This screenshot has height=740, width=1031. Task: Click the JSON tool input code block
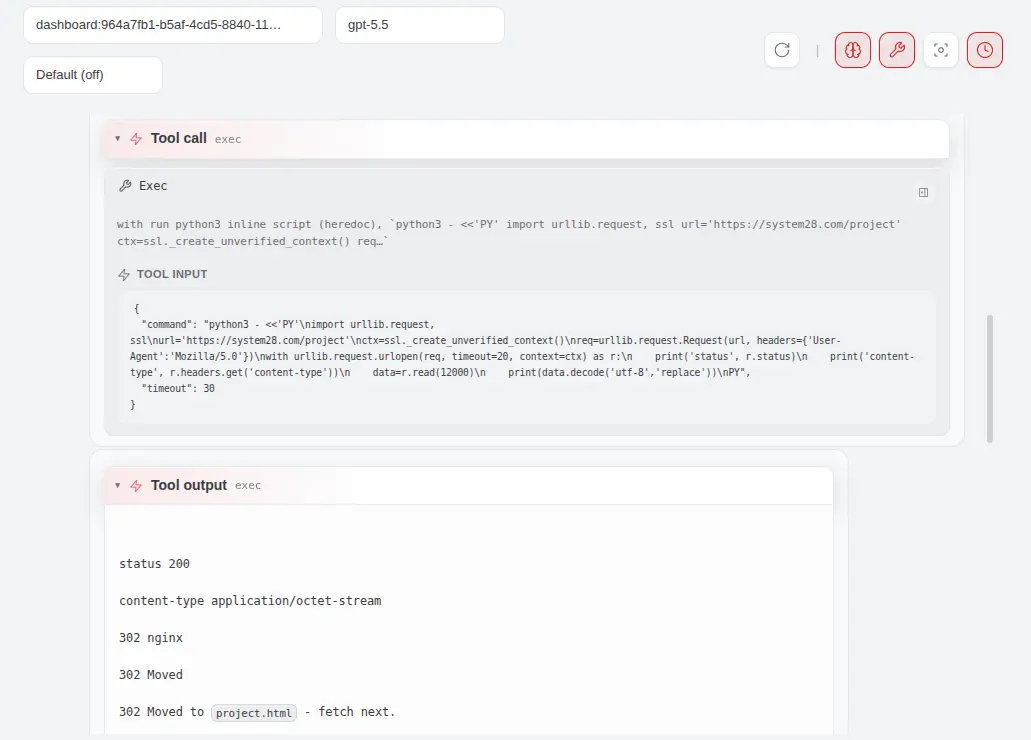527,357
